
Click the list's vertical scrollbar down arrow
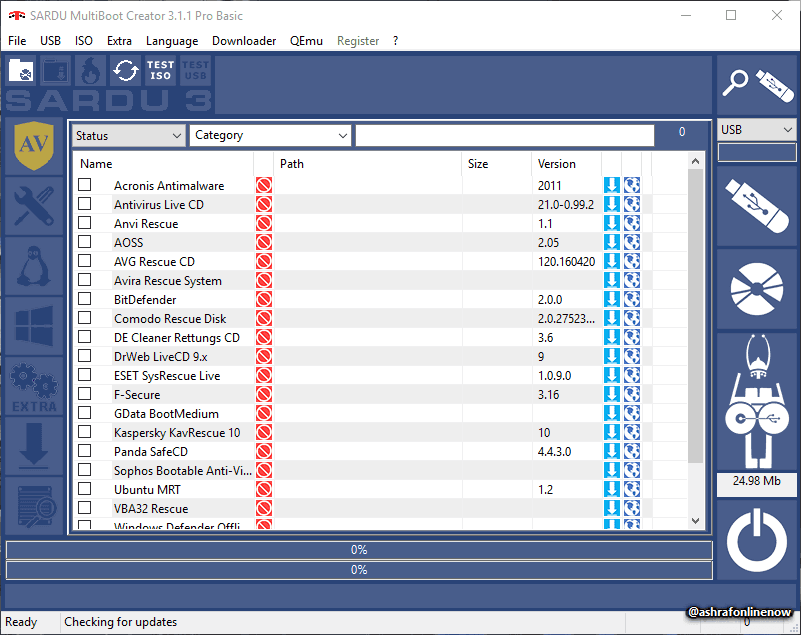click(695, 521)
